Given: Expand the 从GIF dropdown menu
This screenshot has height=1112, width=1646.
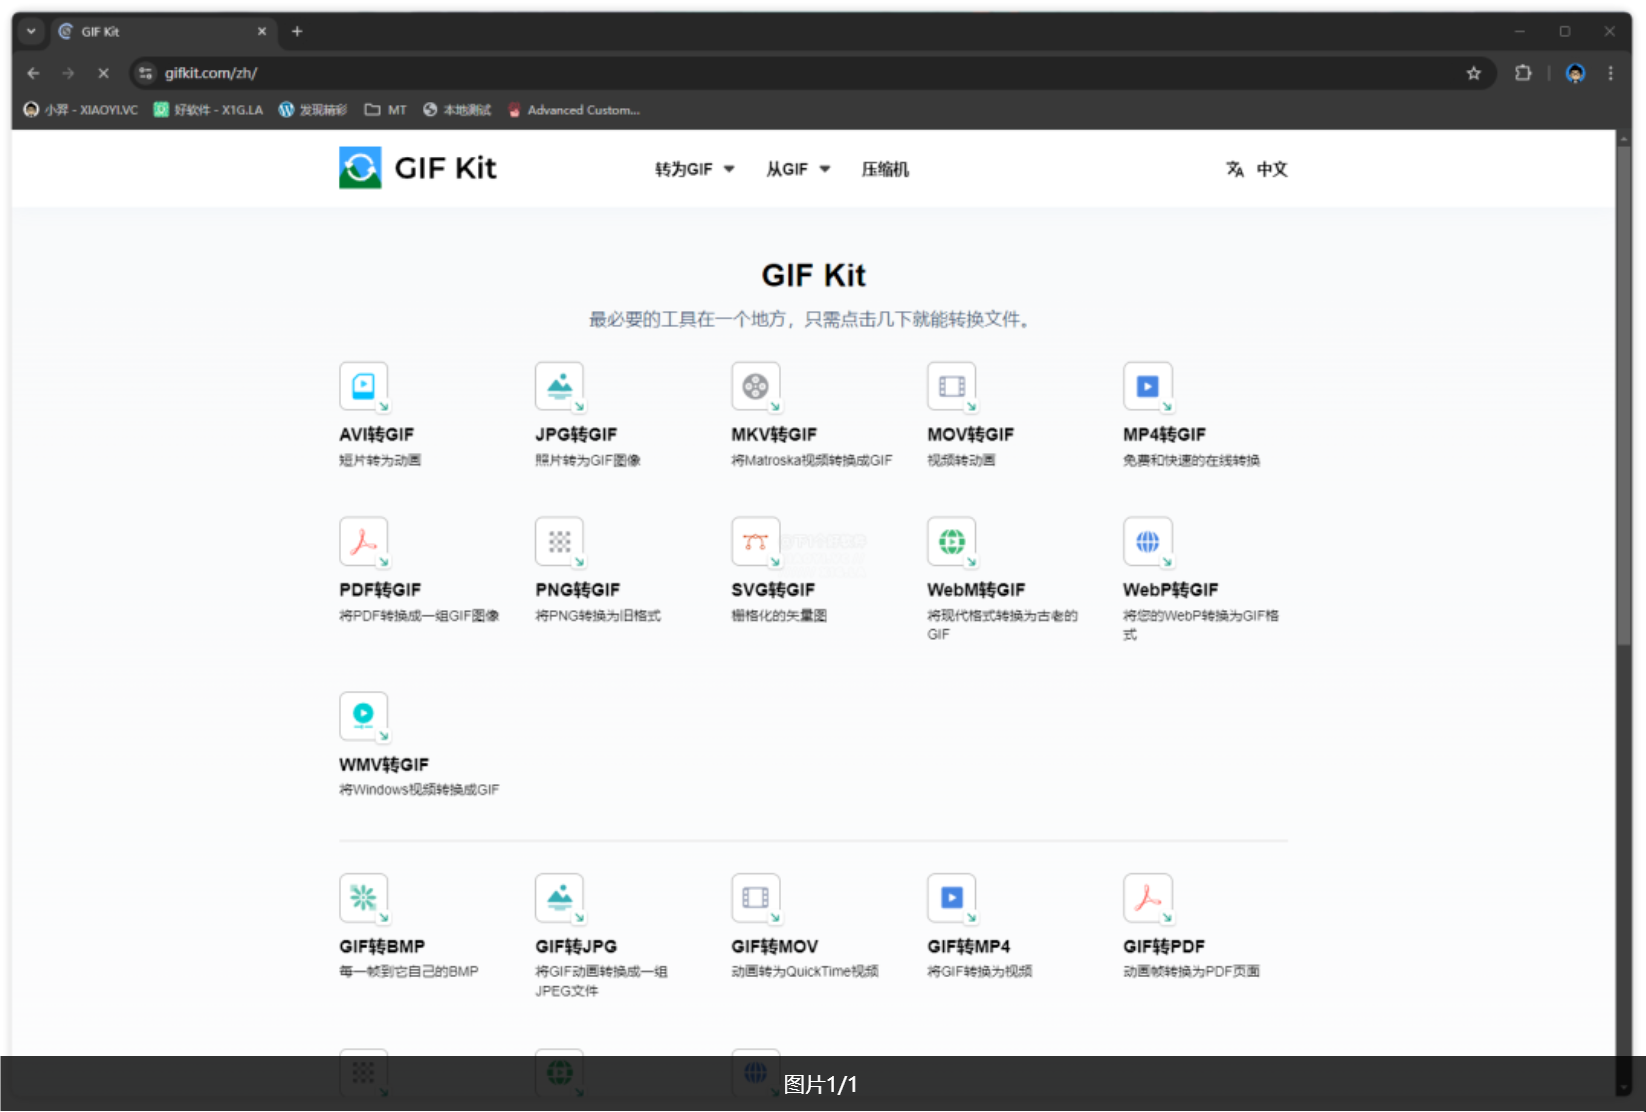Looking at the screenshot, I should pos(798,169).
